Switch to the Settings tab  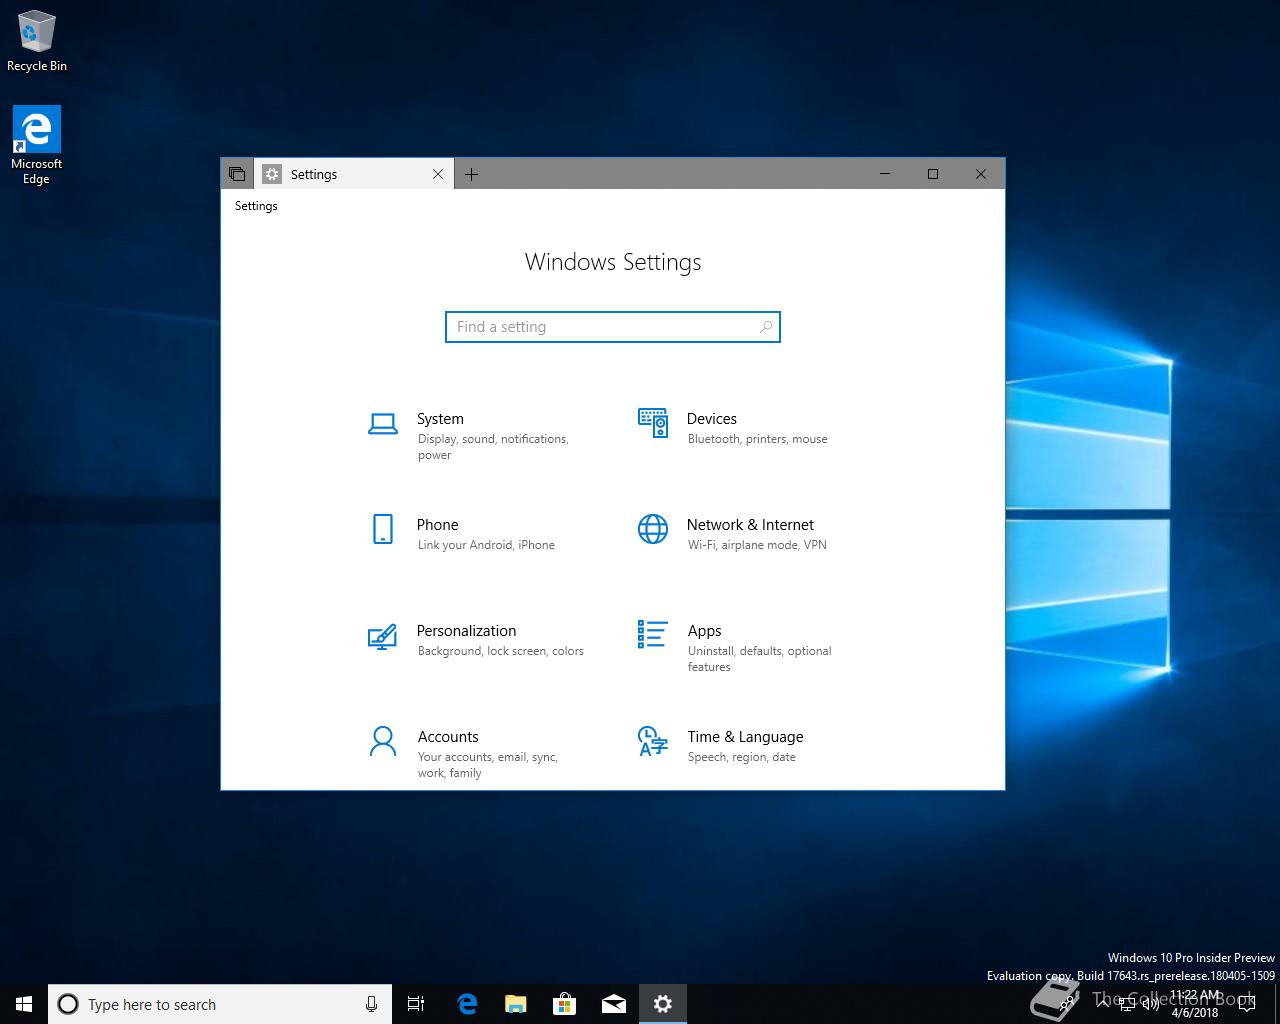[x=354, y=174]
